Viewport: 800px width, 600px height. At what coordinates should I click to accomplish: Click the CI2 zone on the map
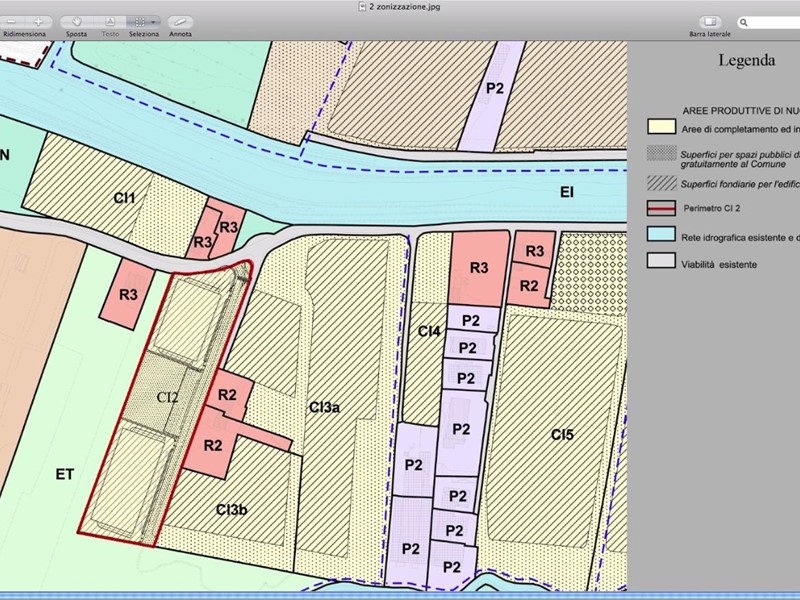(x=167, y=397)
